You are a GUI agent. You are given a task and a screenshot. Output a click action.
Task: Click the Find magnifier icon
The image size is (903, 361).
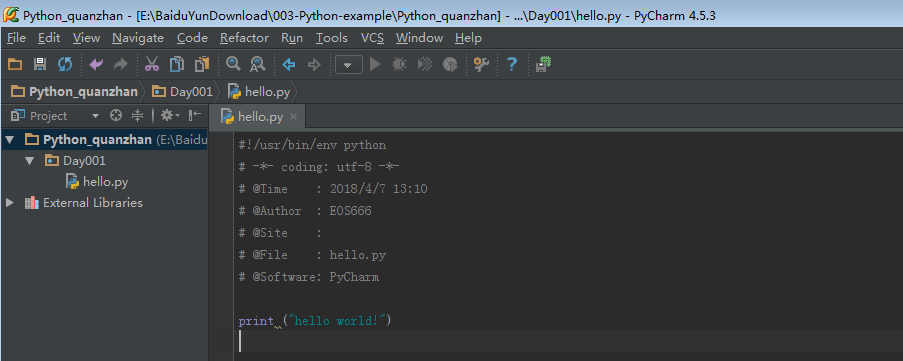[x=233, y=64]
